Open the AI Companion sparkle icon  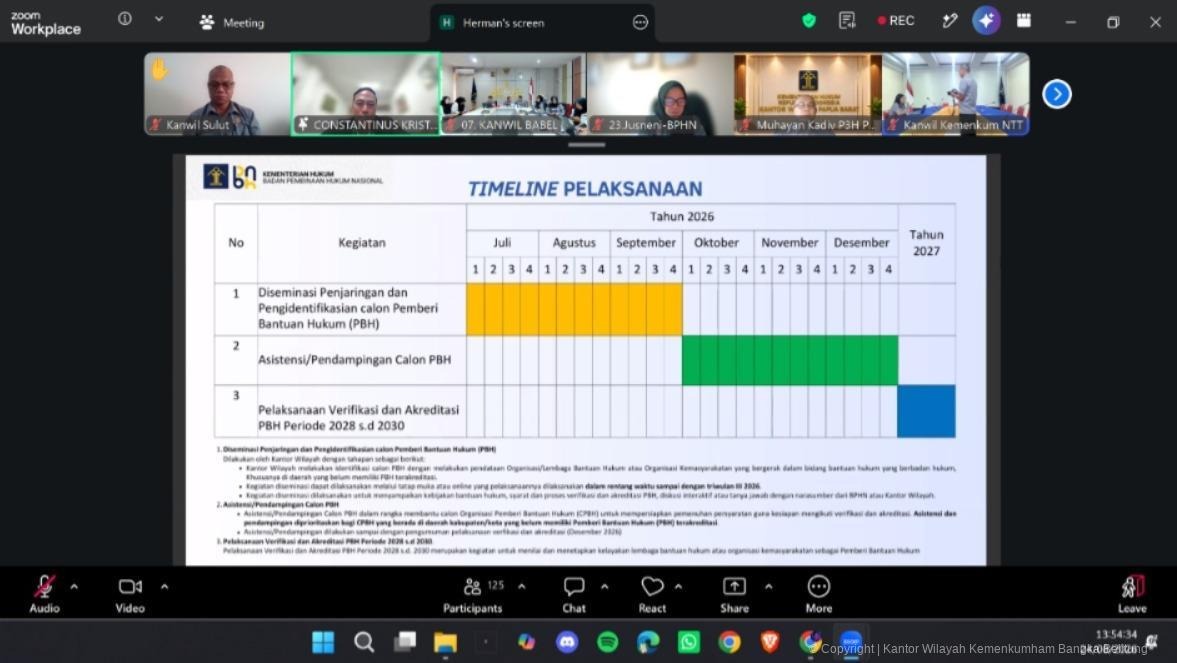point(986,20)
